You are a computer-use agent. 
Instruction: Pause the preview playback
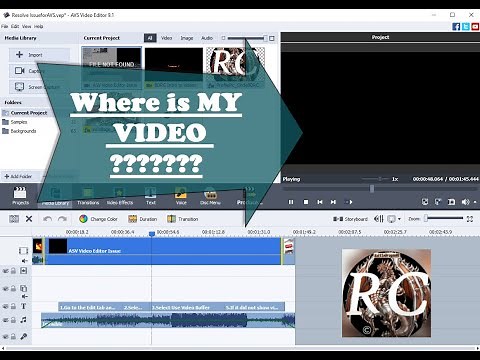291,202
